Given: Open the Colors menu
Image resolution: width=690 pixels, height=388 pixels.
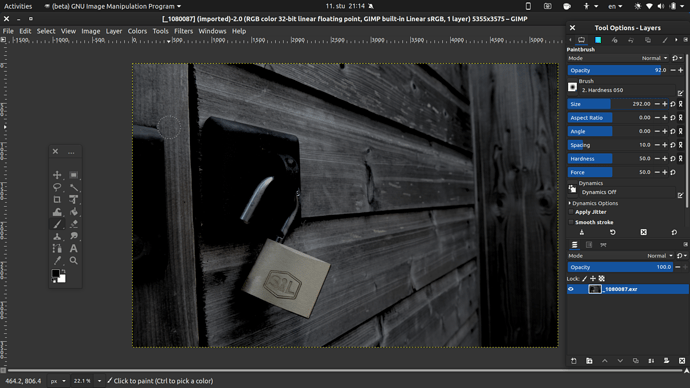Looking at the screenshot, I should 137,31.
